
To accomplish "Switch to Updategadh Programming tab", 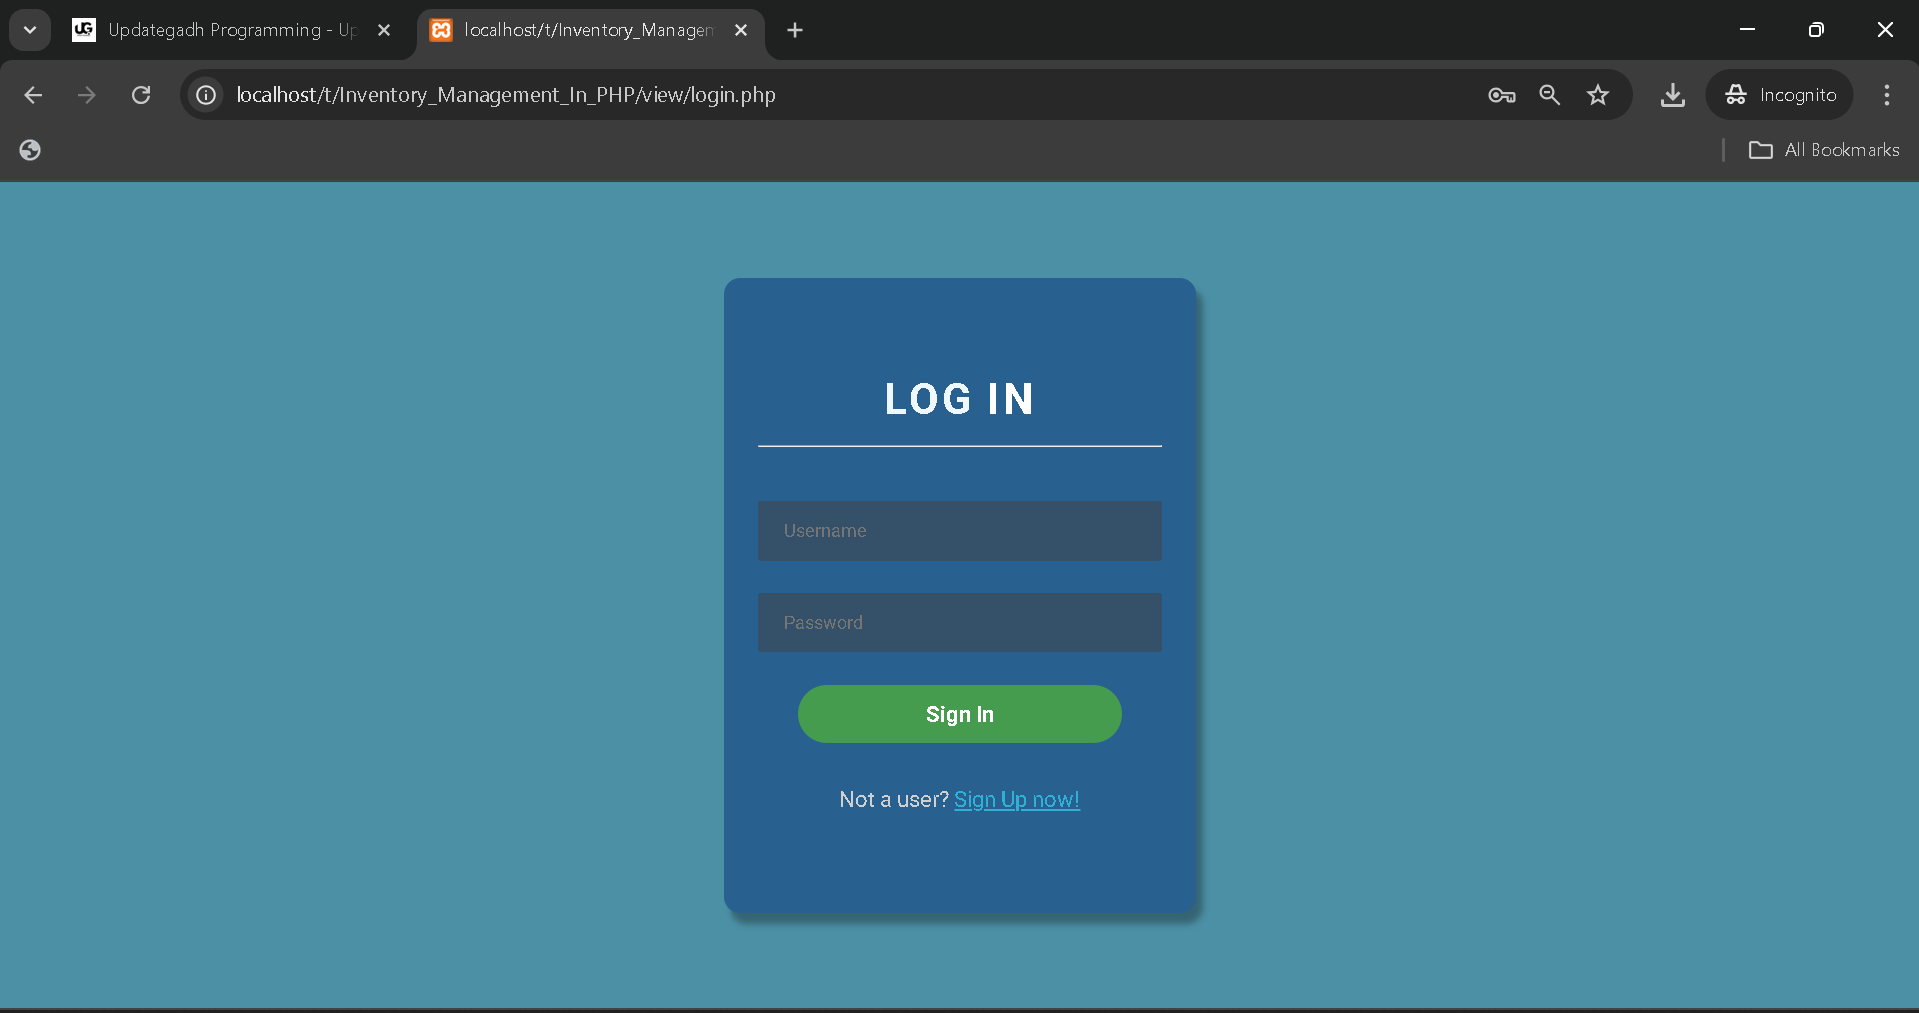I will [220, 30].
